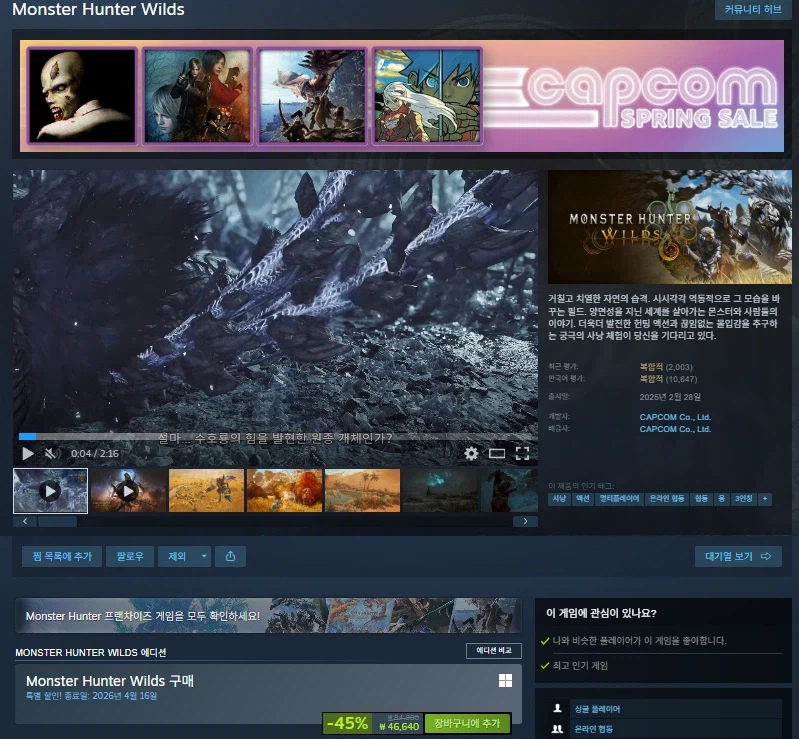Click the ₩ 46,640 price text
The height and width of the screenshot is (739, 799).
pyautogui.click(x=399, y=727)
